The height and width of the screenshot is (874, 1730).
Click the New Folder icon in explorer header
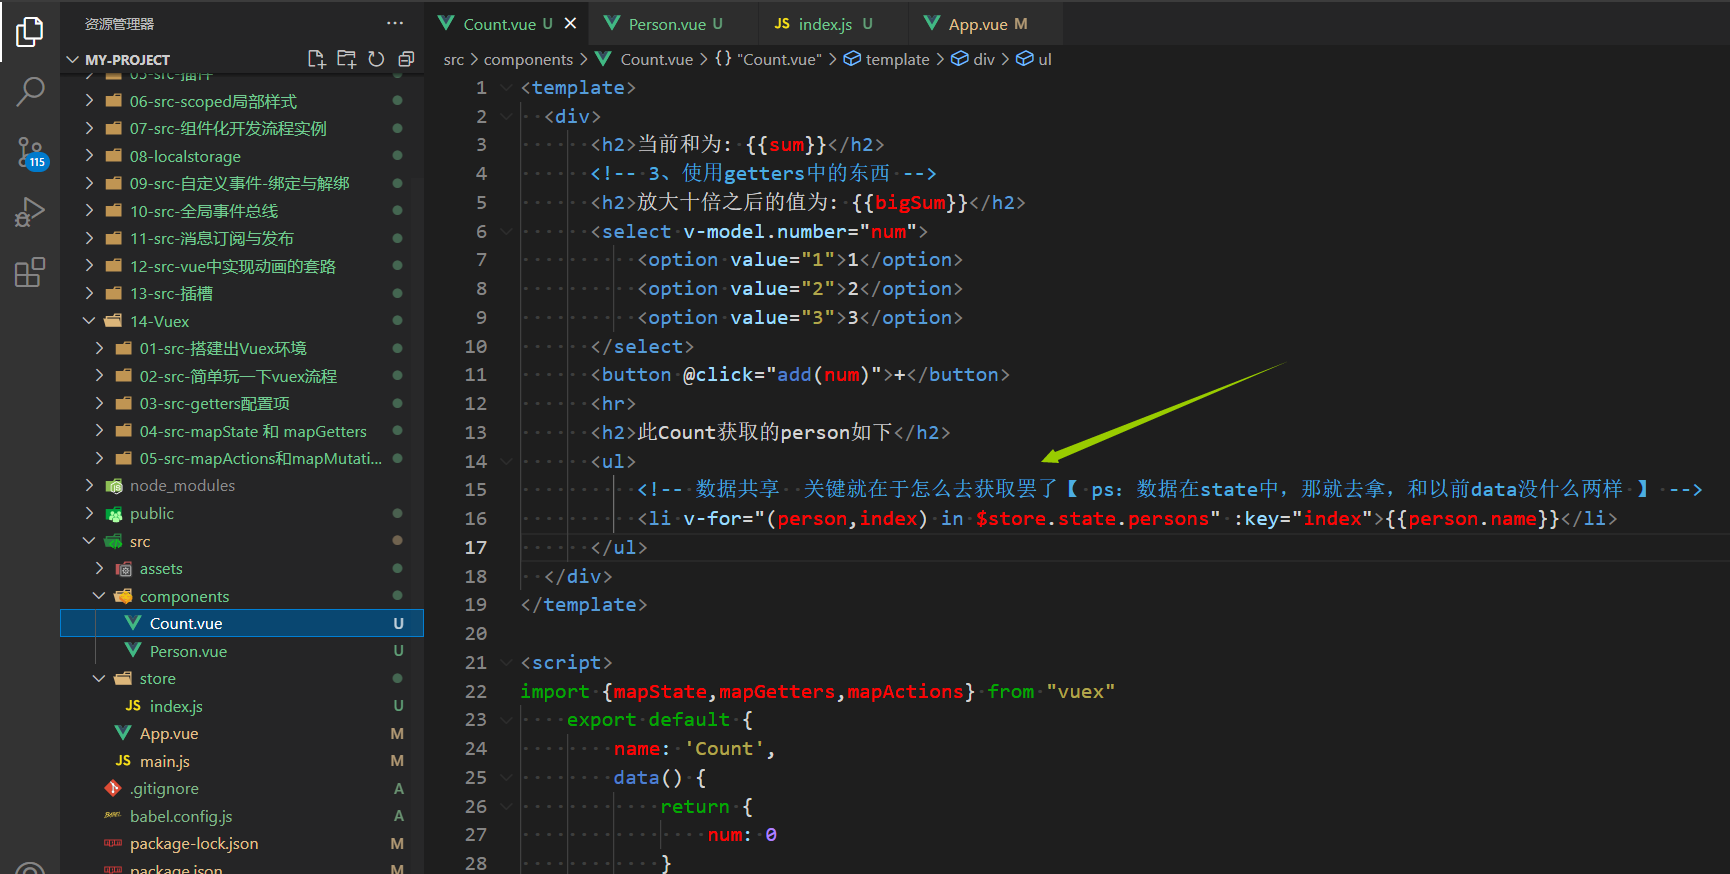pos(347,59)
